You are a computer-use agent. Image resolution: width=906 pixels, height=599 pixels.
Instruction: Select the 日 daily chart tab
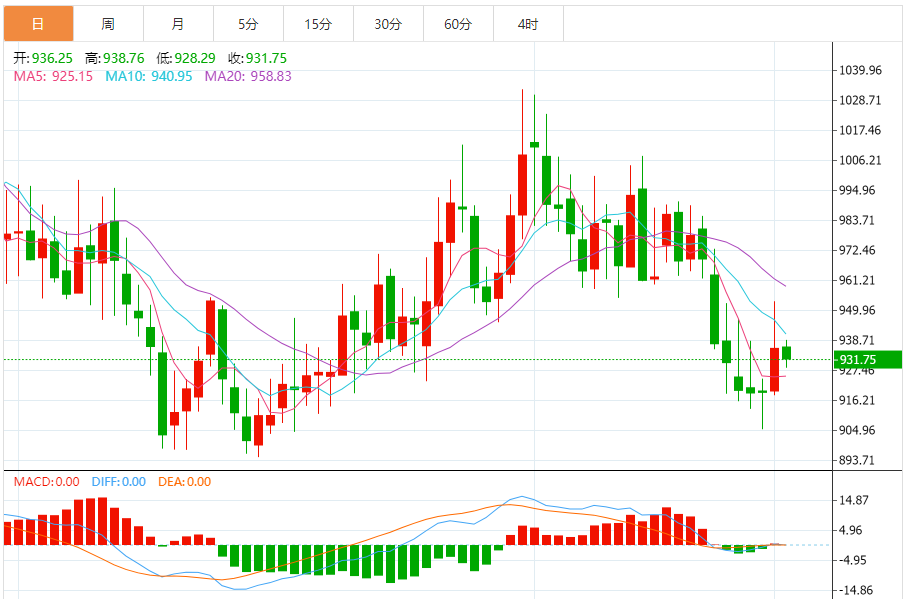pyautogui.click(x=38, y=24)
